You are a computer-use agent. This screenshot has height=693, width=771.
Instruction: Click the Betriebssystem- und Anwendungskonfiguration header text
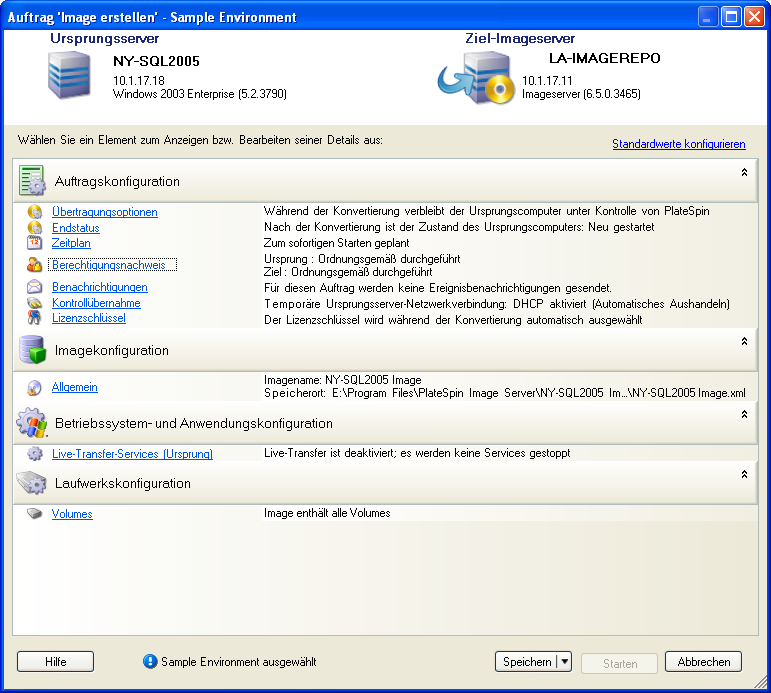click(x=194, y=423)
